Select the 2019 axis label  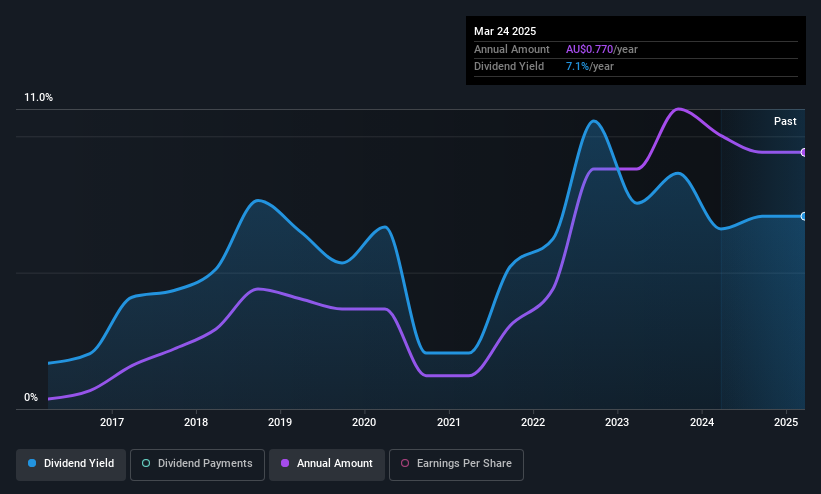[280, 422]
